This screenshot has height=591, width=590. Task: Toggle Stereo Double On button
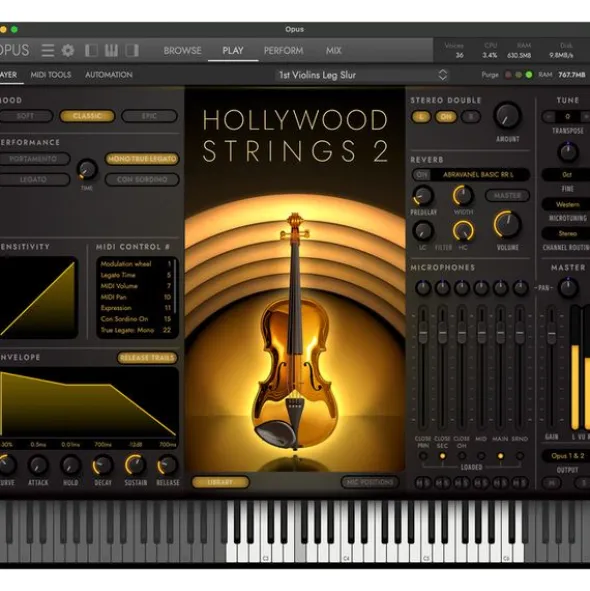pos(446,117)
